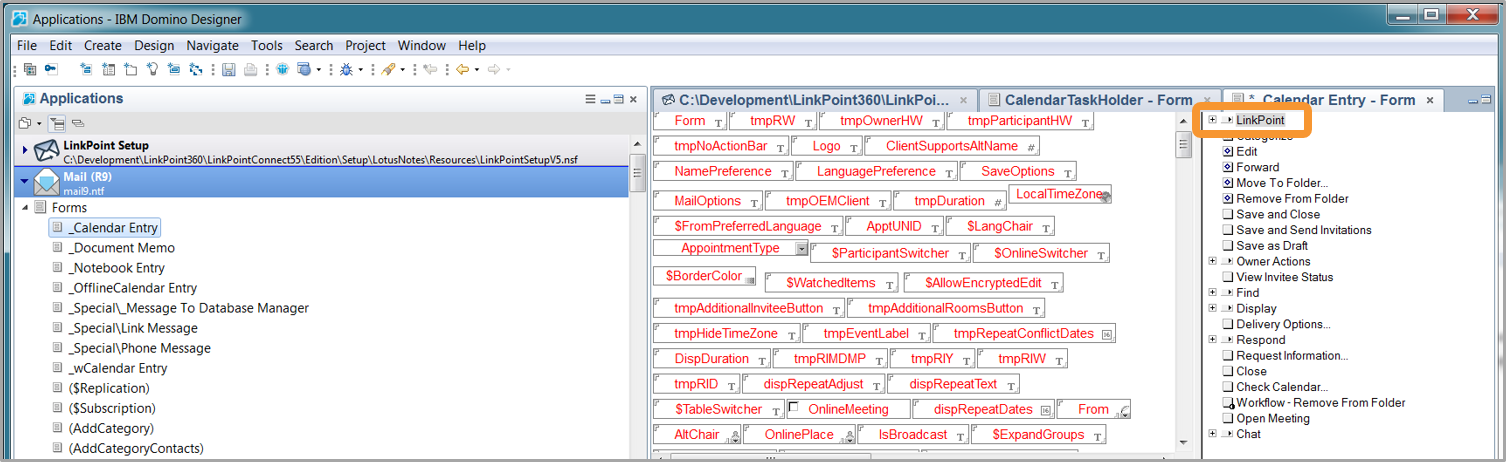Click the tmpAdditionalInviteeButton field
The width and height of the screenshot is (1506, 462).
(x=749, y=308)
